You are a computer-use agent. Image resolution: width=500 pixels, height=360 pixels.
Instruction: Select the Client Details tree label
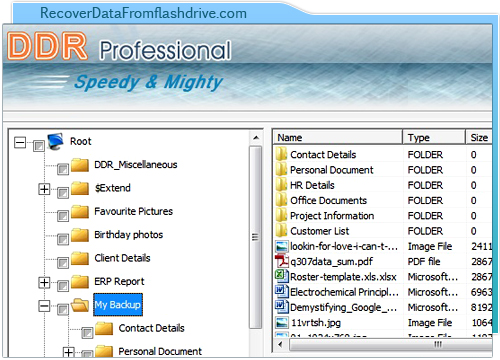[122, 258]
